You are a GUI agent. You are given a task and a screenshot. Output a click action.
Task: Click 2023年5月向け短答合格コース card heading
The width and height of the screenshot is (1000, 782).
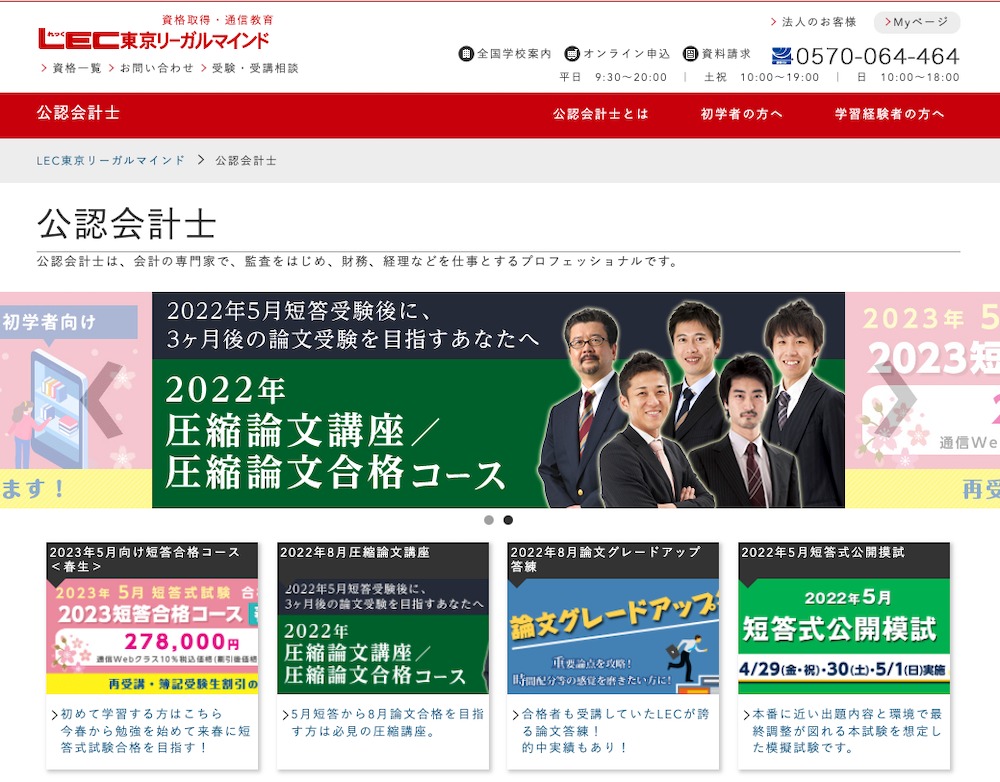pos(144,559)
